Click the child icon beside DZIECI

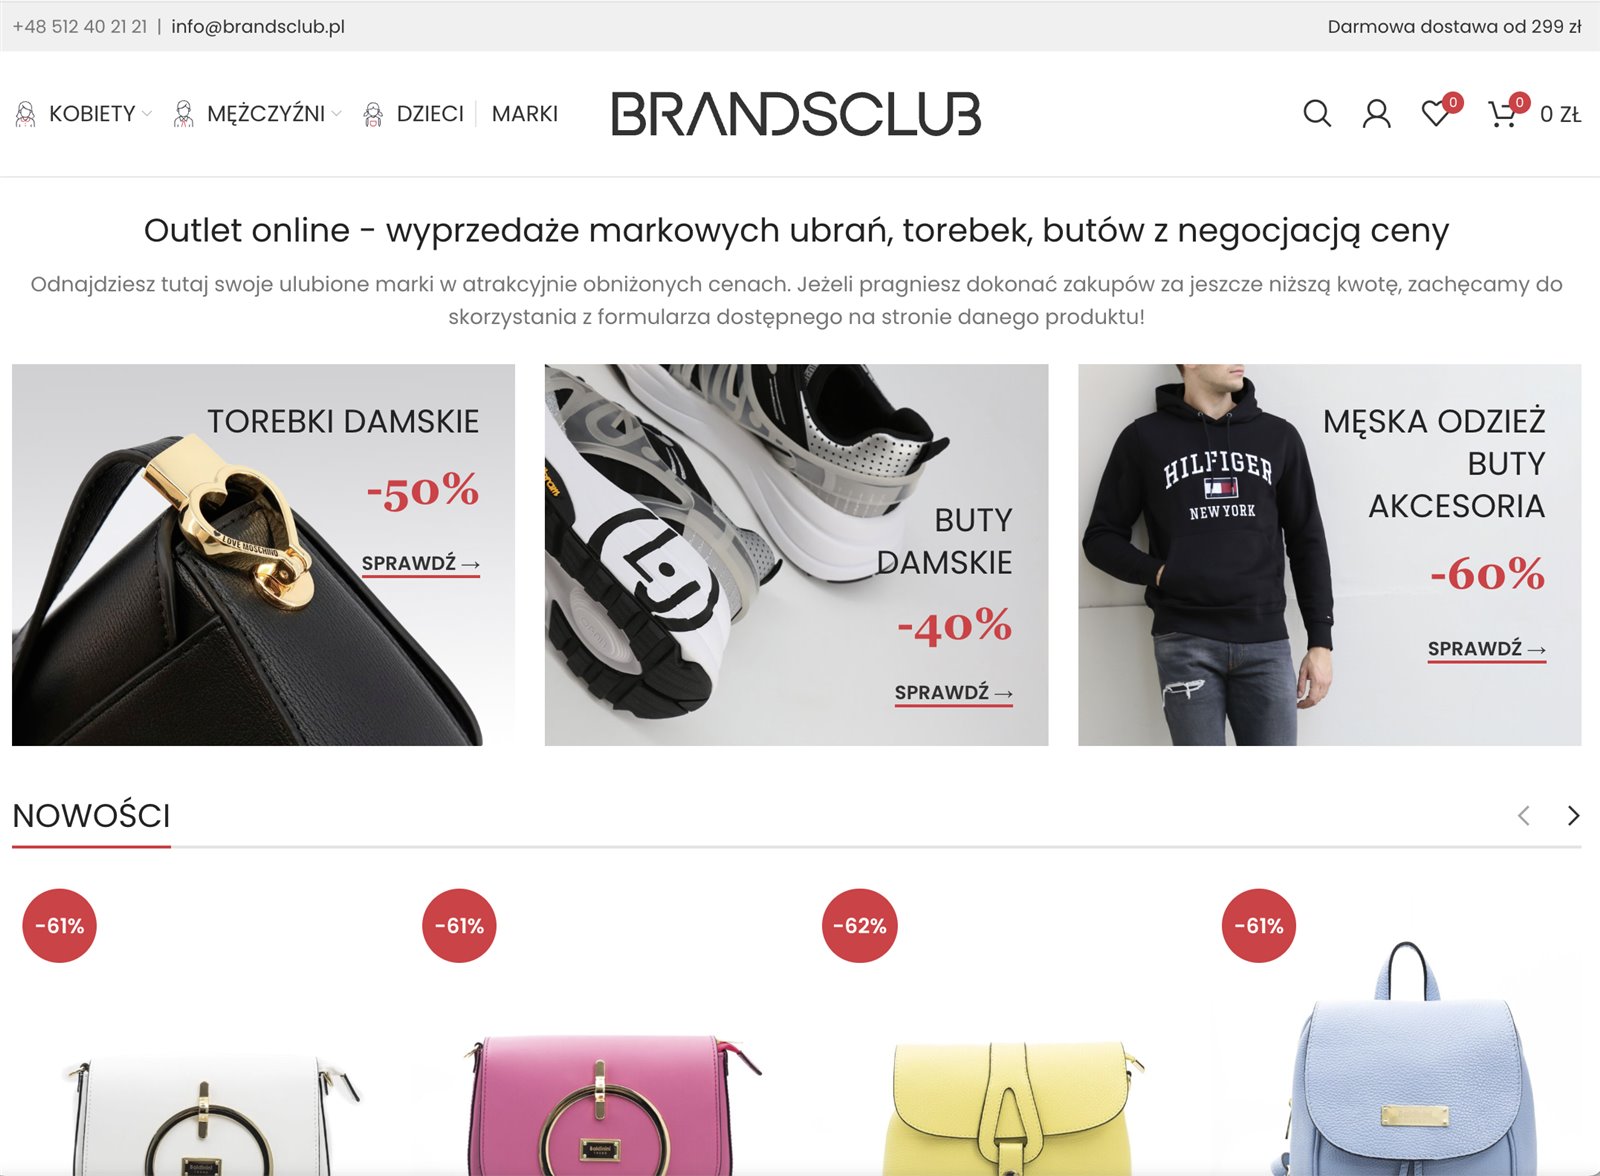click(373, 114)
